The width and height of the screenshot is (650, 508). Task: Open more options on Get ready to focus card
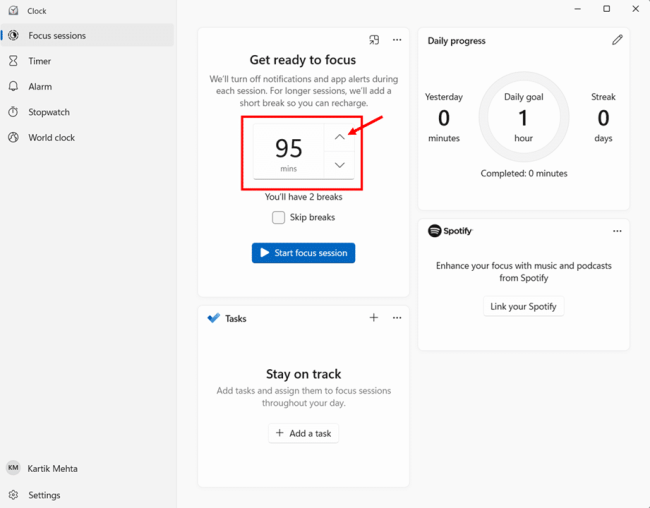[x=397, y=40]
